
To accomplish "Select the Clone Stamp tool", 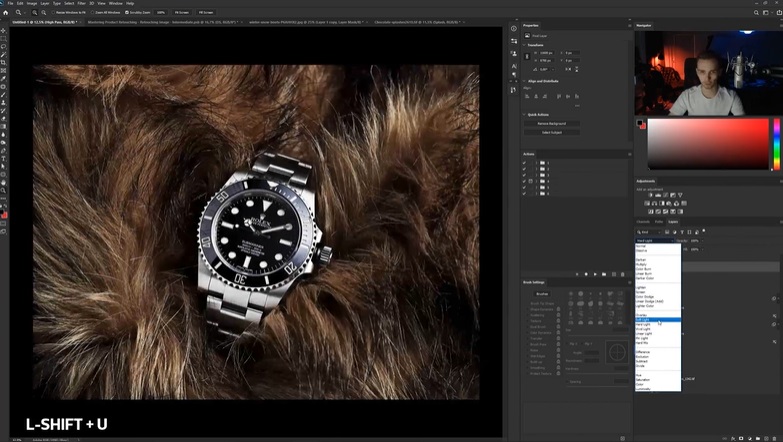I will click(3, 102).
